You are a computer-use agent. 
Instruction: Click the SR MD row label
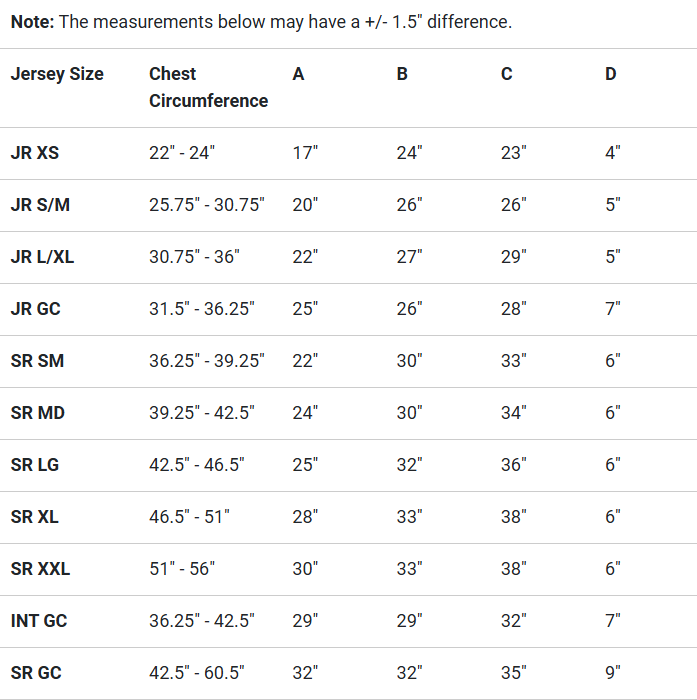pyautogui.click(x=38, y=413)
